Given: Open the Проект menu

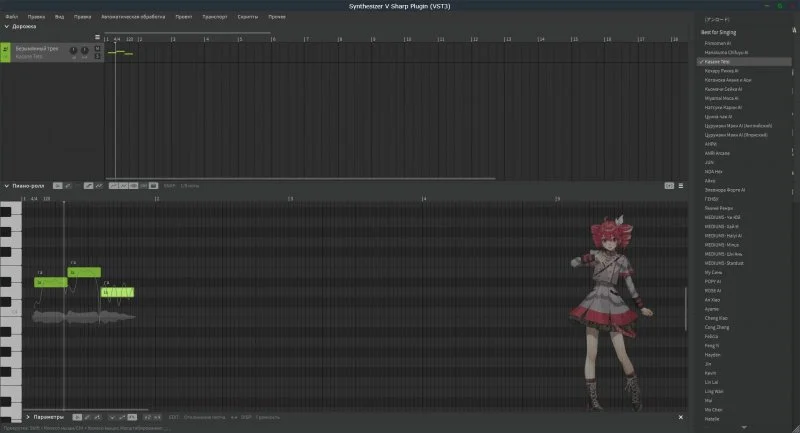Looking at the screenshot, I should (x=184, y=17).
